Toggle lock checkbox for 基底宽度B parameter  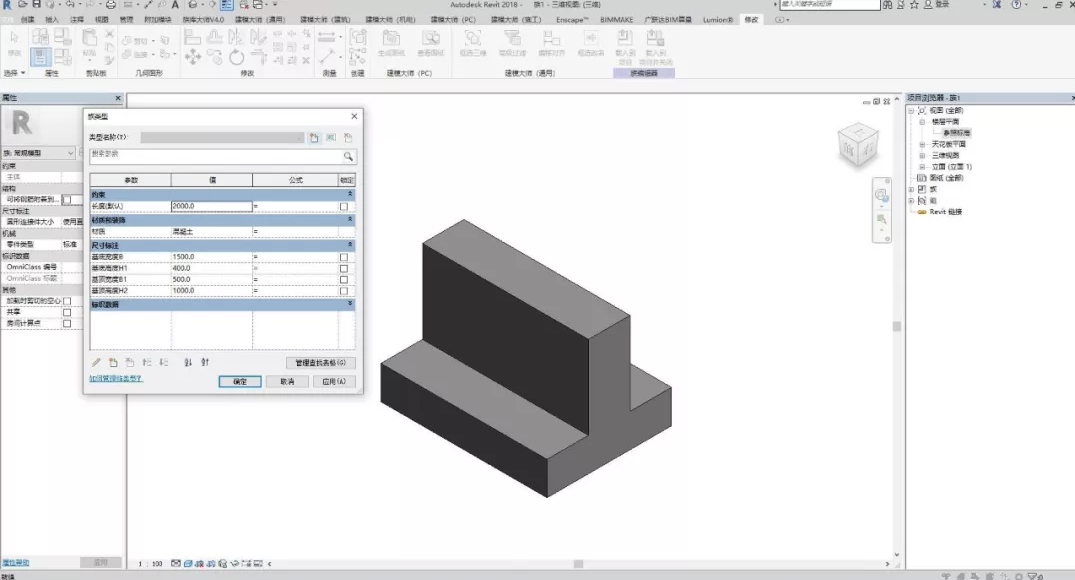(344, 257)
